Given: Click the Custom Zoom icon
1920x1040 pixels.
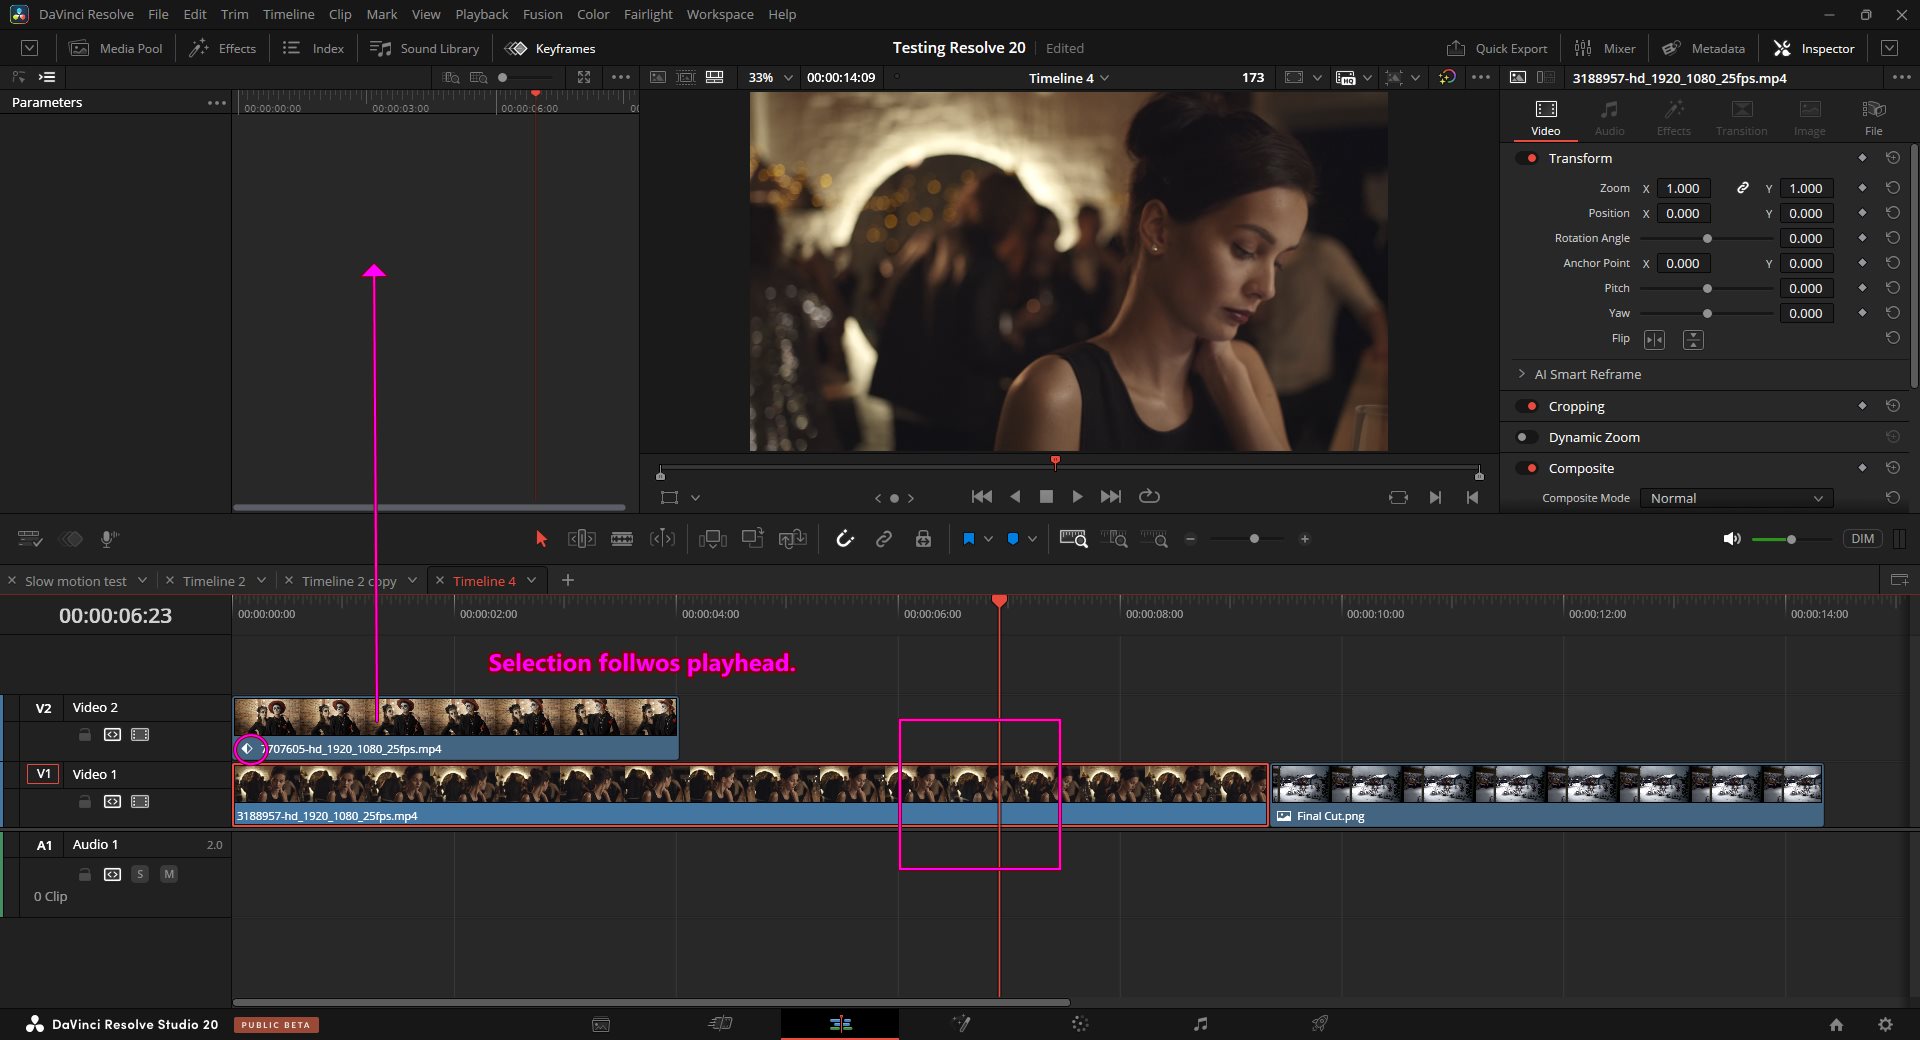Looking at the screenshot, I should click(x=1154, y=539).
